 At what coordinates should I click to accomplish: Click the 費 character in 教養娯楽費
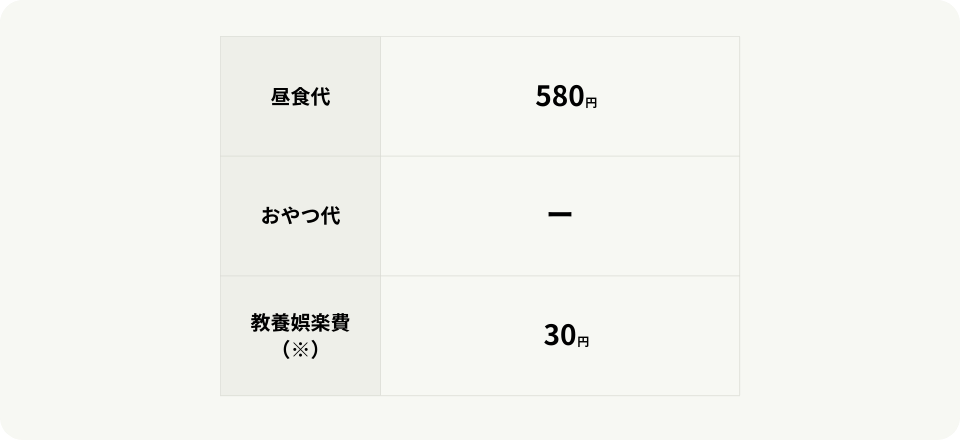340,324
